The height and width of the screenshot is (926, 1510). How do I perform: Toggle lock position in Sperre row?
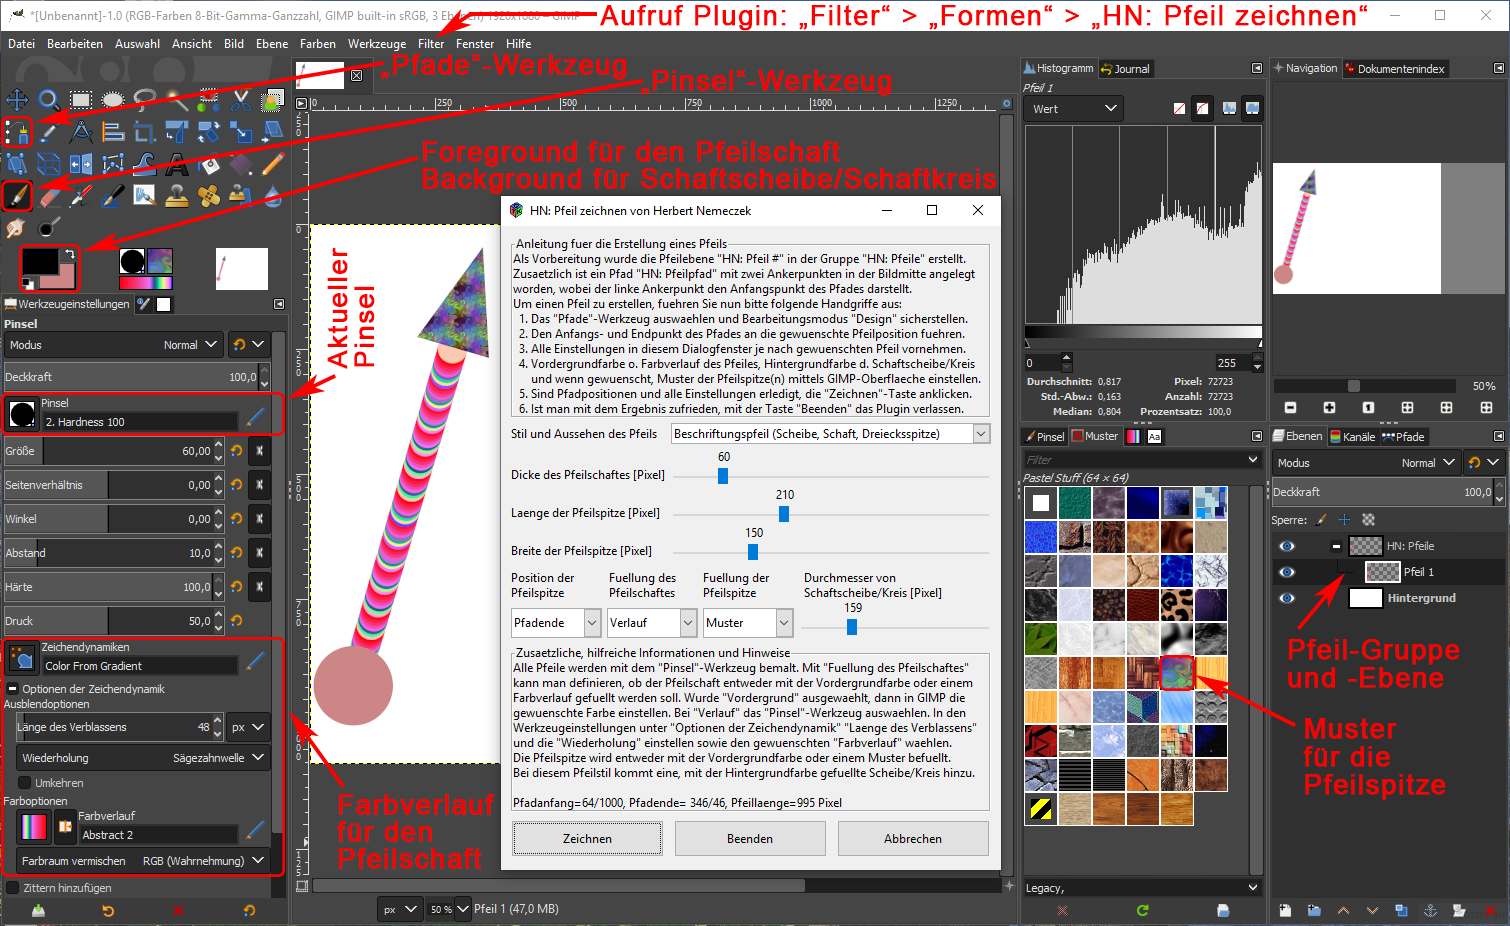1345,520
